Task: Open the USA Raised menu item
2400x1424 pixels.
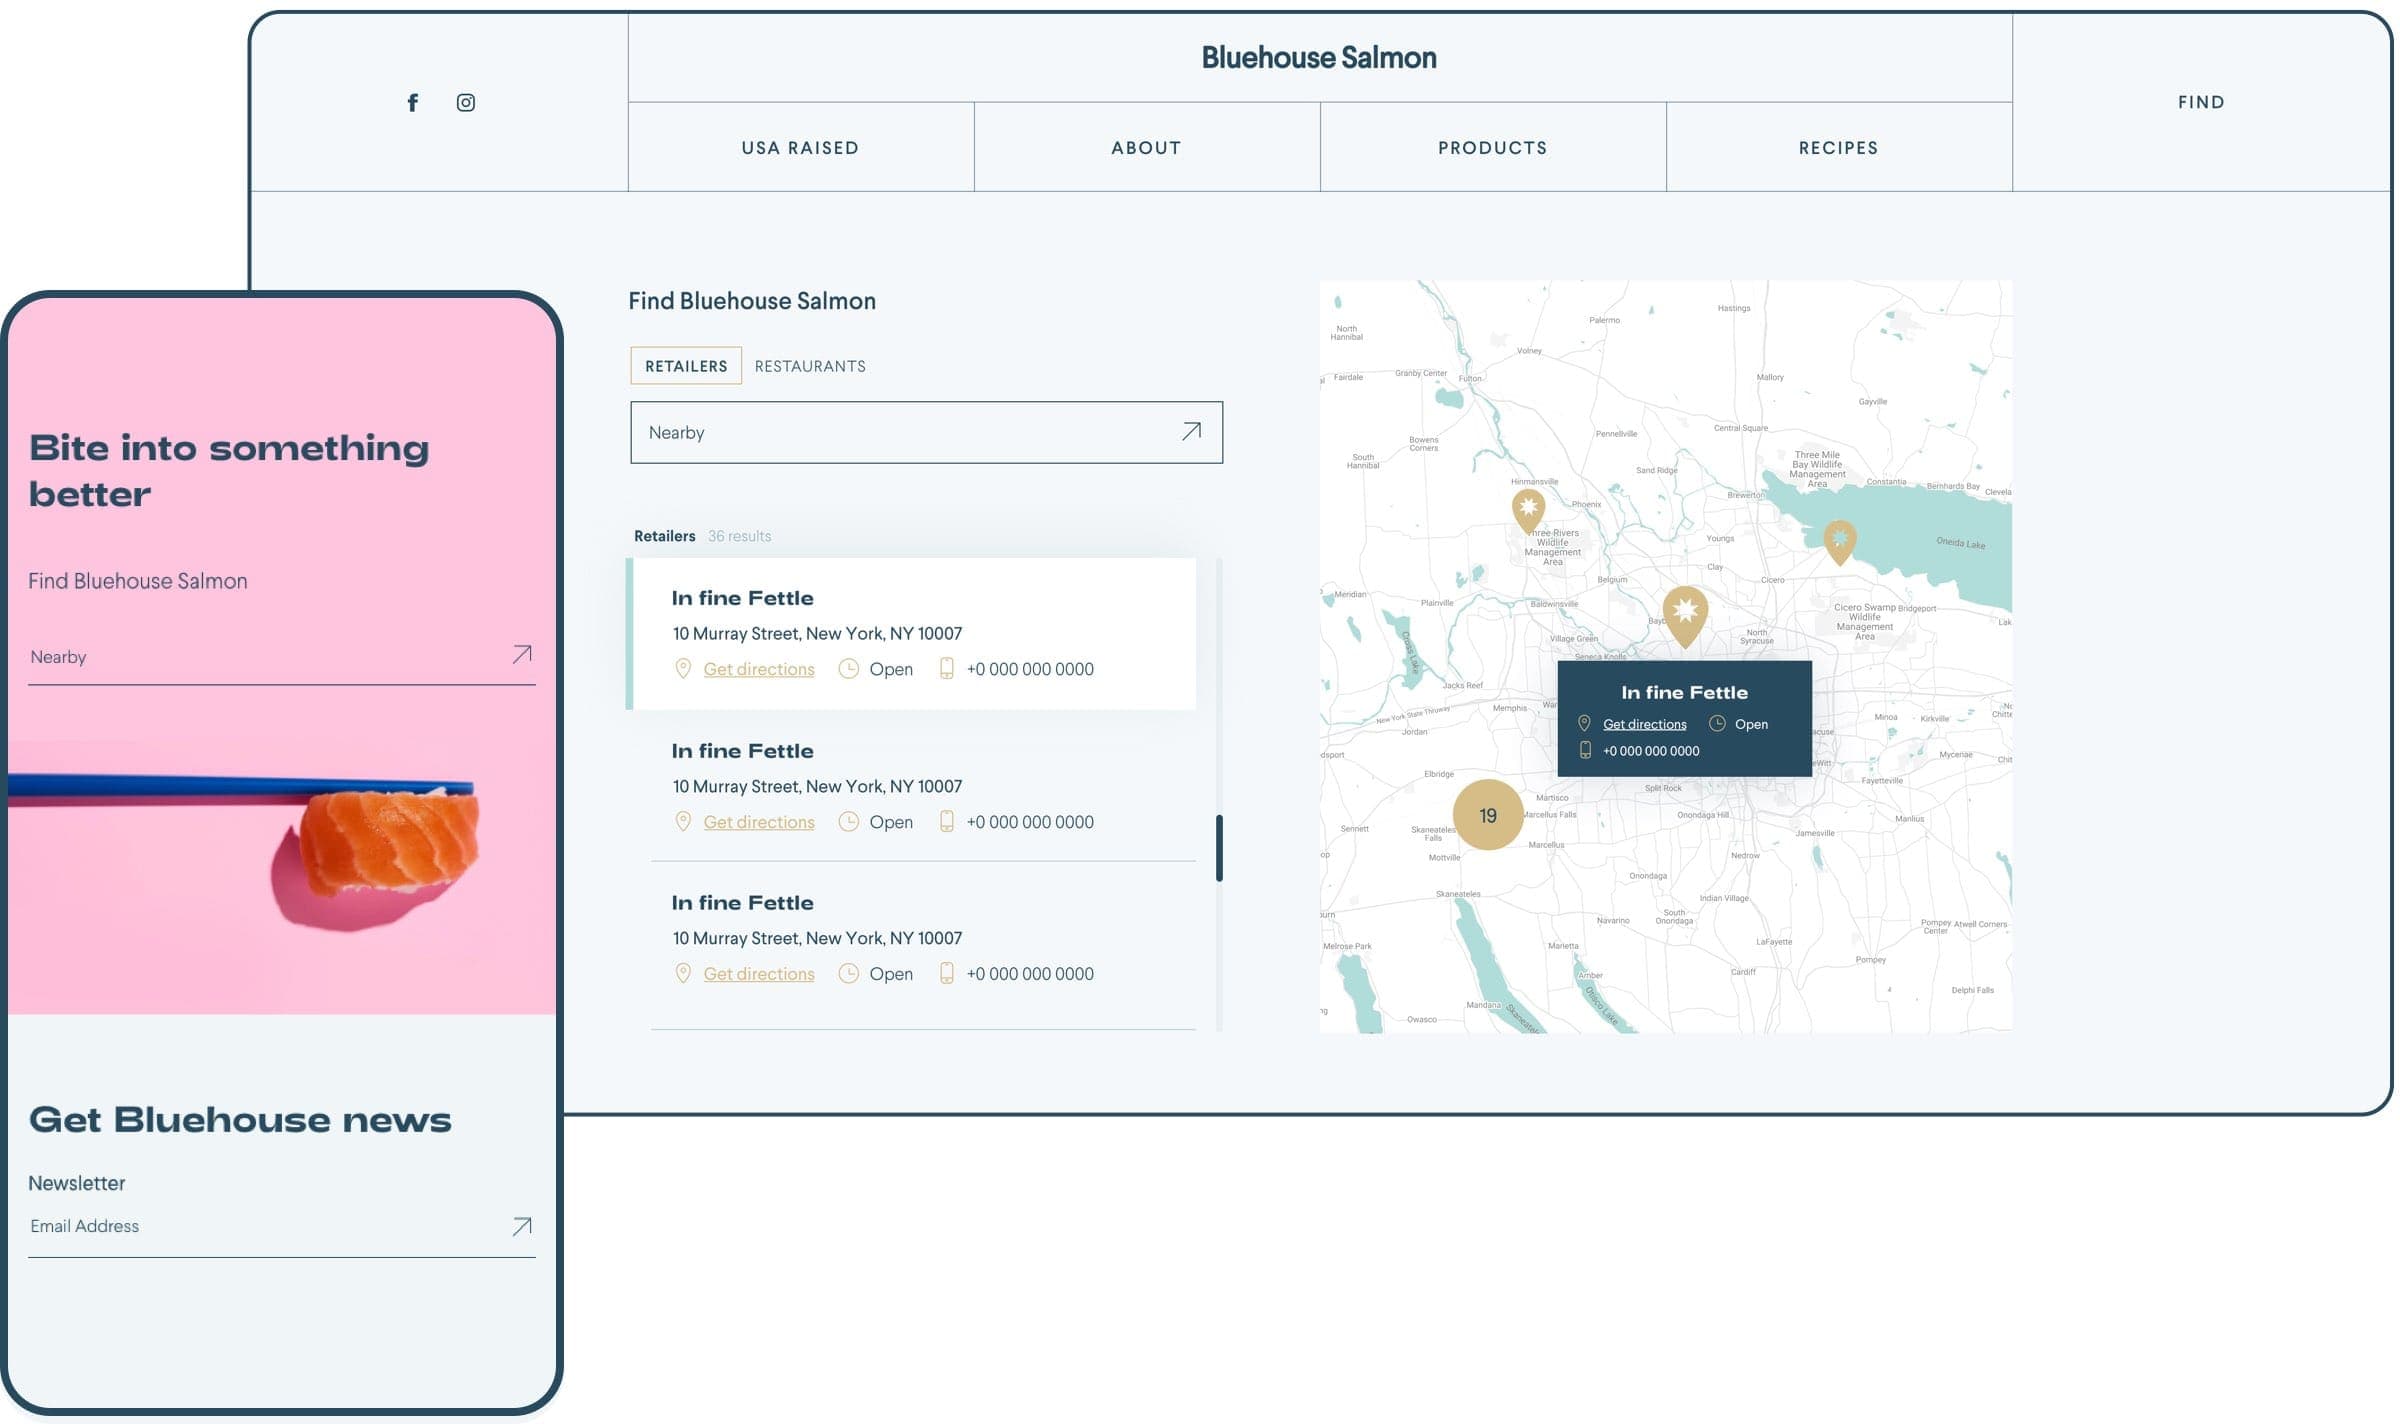Action: coord(802,147)
